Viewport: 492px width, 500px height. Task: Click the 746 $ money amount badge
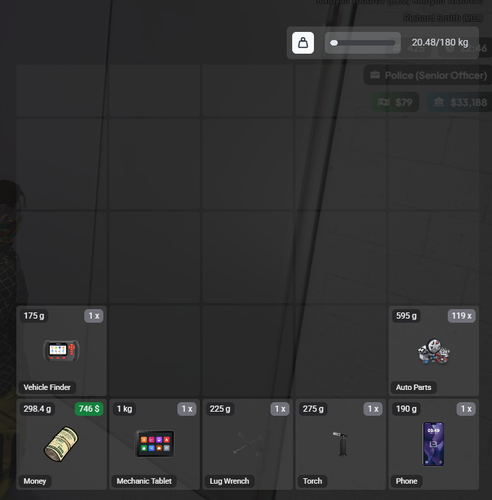[x=89, y=409]
